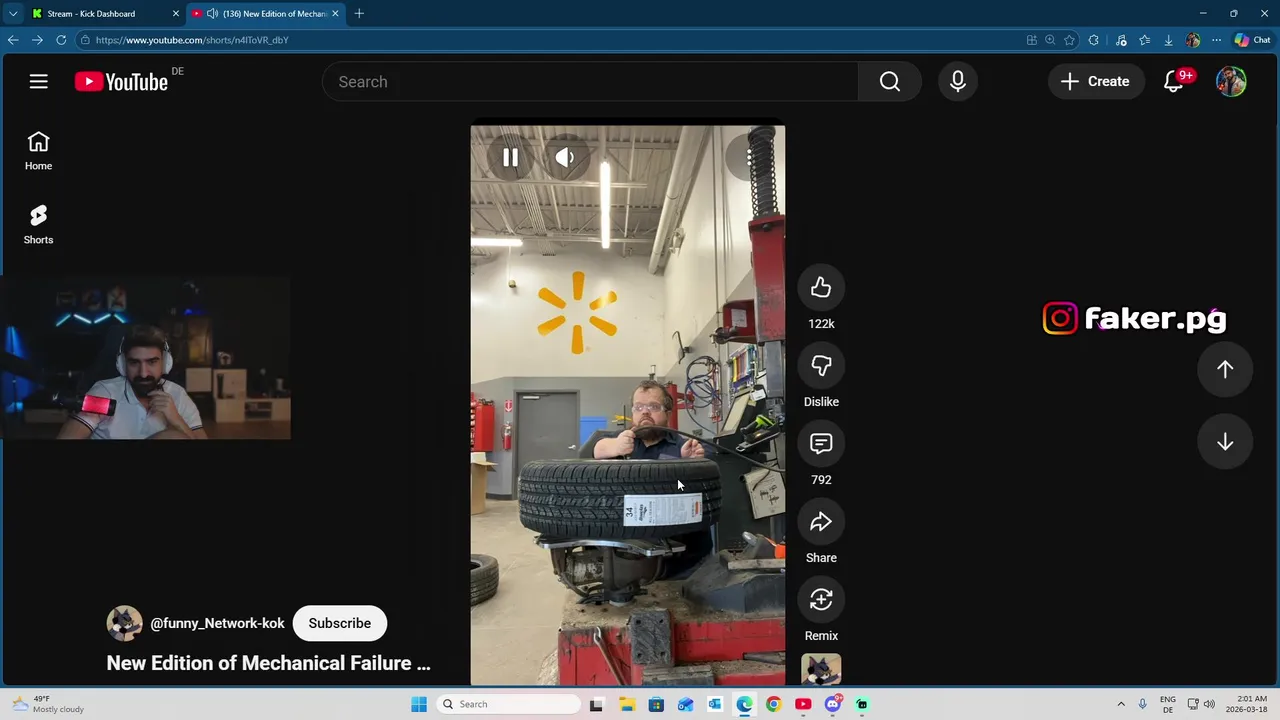The width and height of the screenshot is (1280, 720).
Task: Open channel avatar of funny_Network-kok
Action: 124,623
